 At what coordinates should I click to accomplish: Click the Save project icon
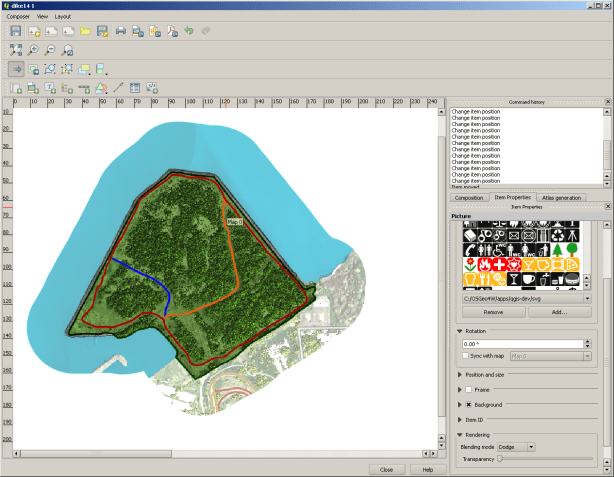point(16,32)
